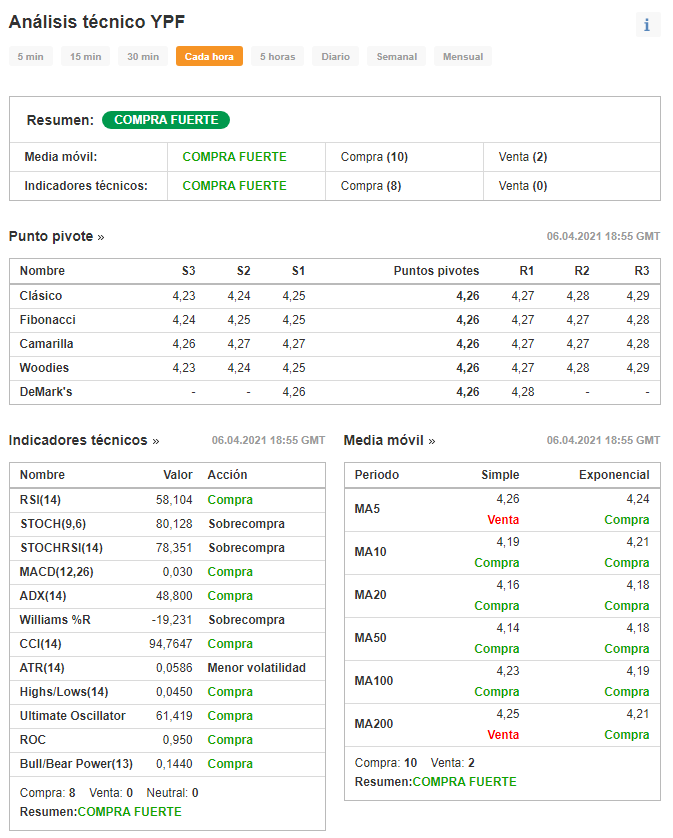The image size is (673, 838).
Task: Click the Exponencial column header
Action: point(614,475)
